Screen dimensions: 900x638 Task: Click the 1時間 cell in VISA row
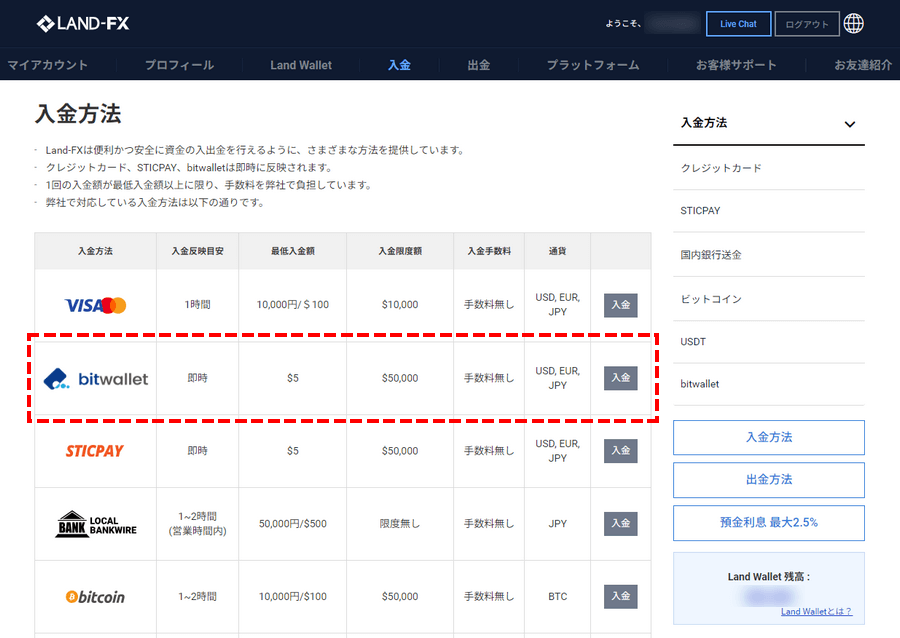pyautogui.click(x=197, y=305)
